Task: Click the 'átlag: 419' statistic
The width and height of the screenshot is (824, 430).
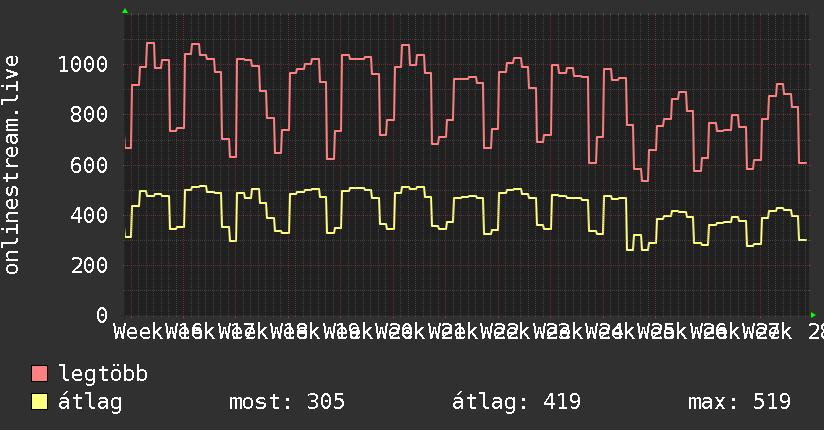Action: click(517, 402)
